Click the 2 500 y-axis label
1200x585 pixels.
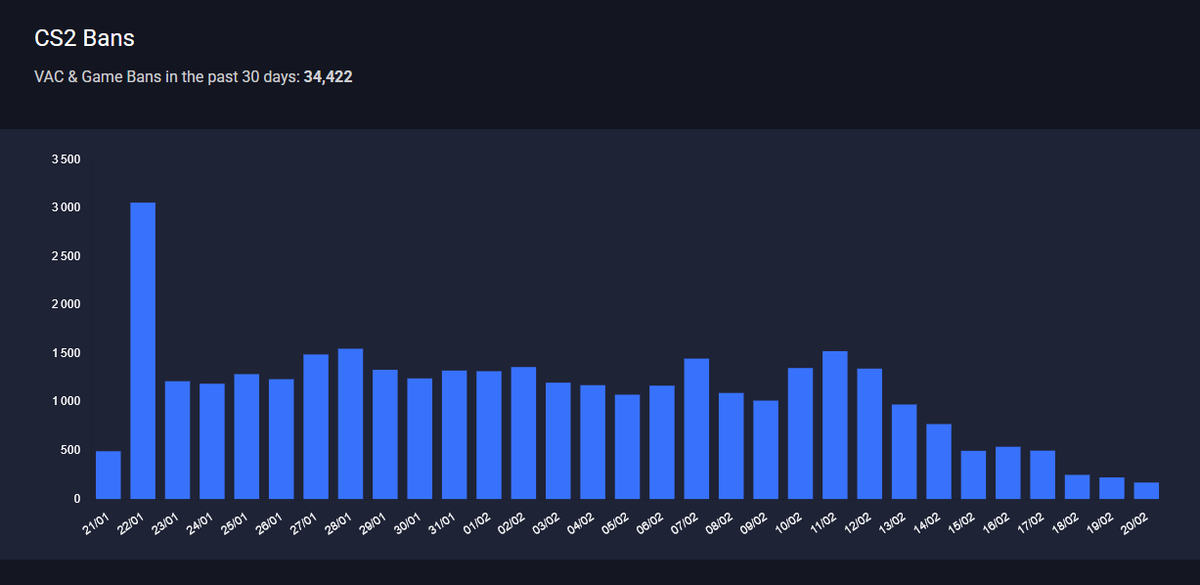[66, 256]
